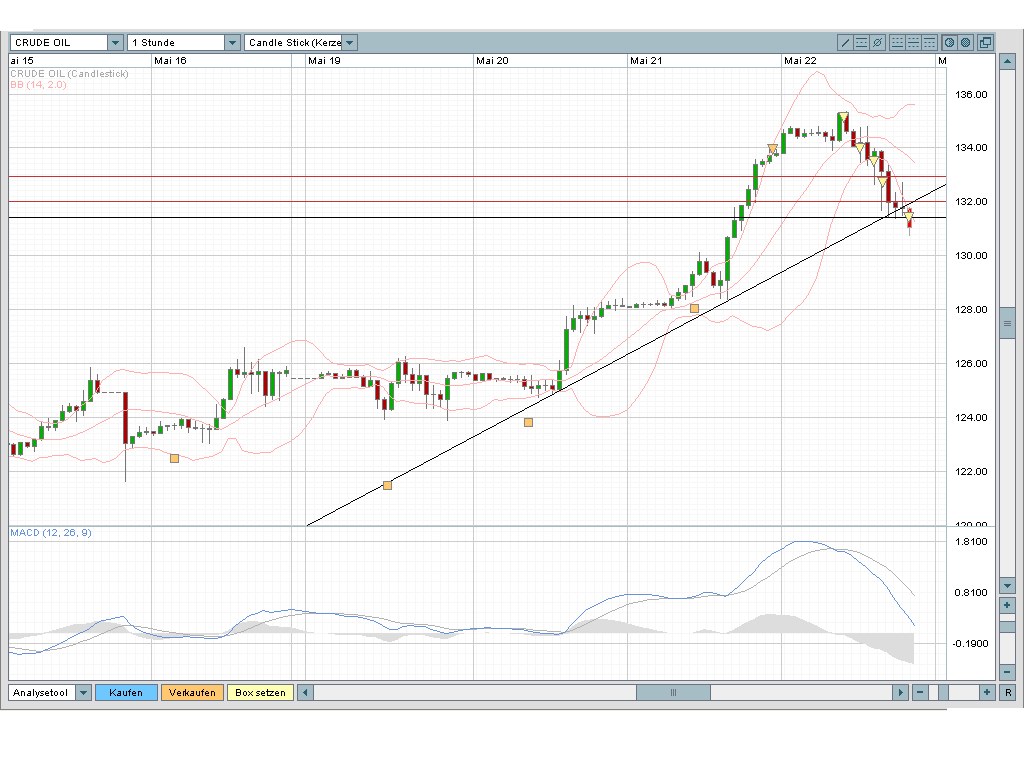Click the zoom minus button
1024x768 pixels.
pyautogui.click(x=920, y=693)
